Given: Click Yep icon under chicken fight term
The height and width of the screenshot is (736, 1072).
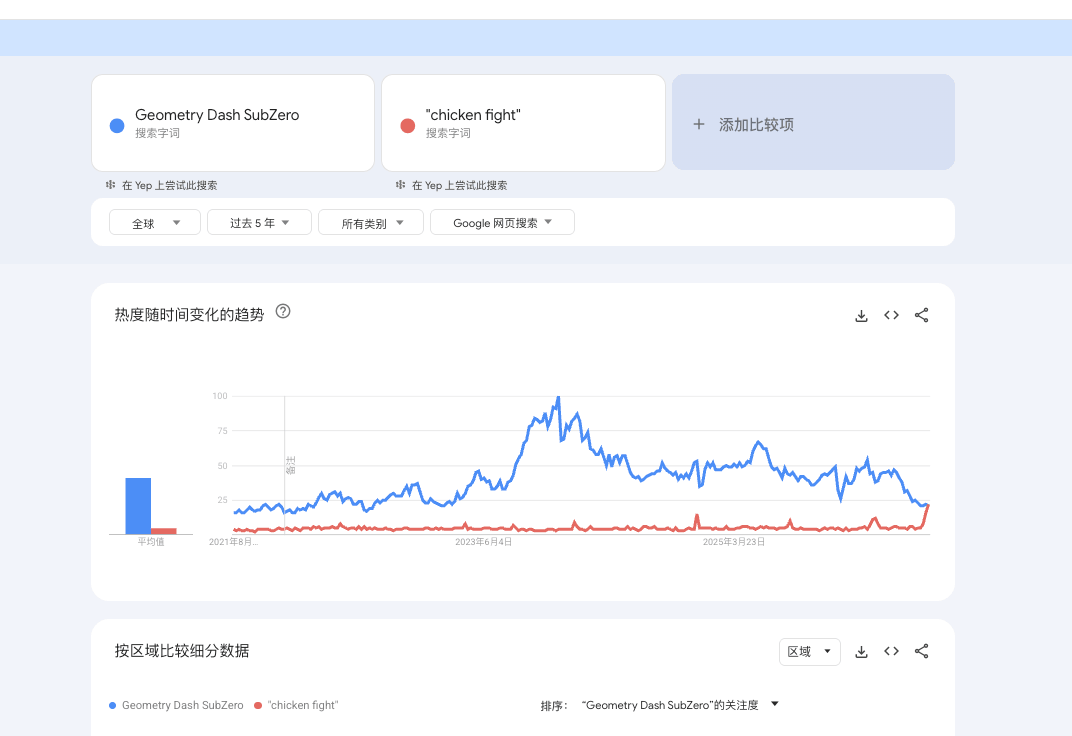Looking at the screenshot, I should point(401,185).
